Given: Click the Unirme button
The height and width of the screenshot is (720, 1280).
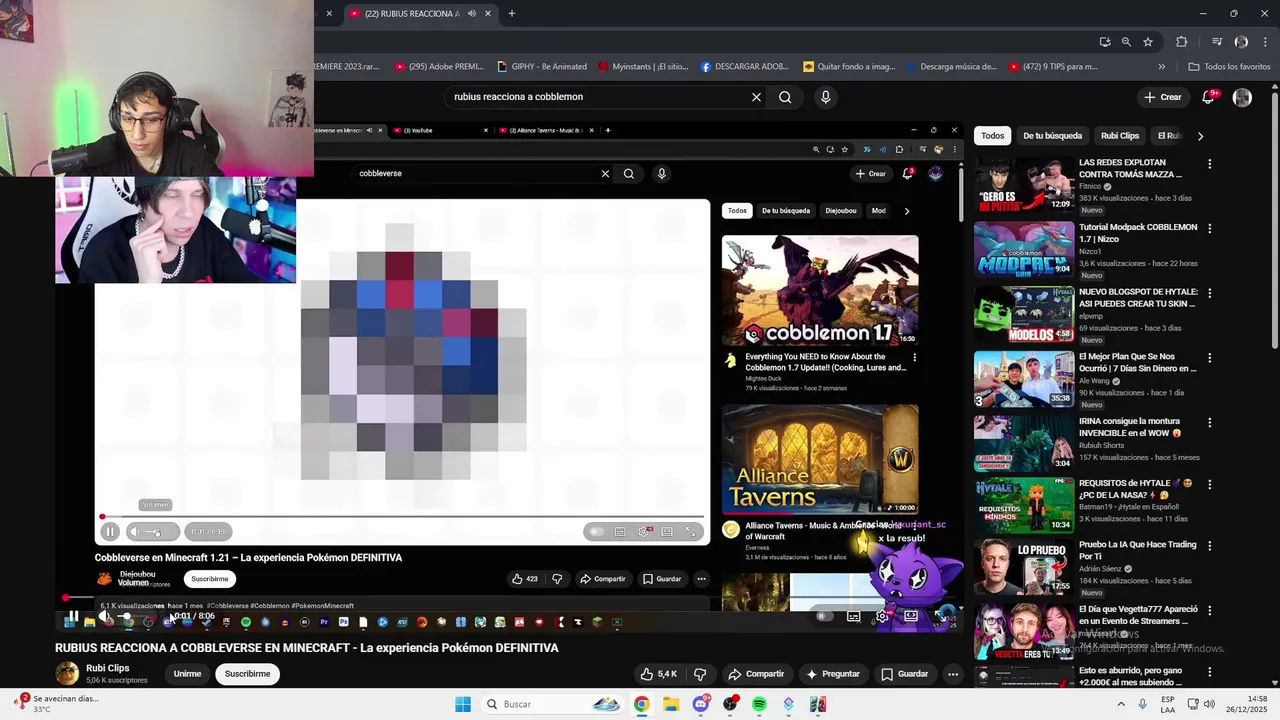Looking at the screenshot, I should pos(187,674).
